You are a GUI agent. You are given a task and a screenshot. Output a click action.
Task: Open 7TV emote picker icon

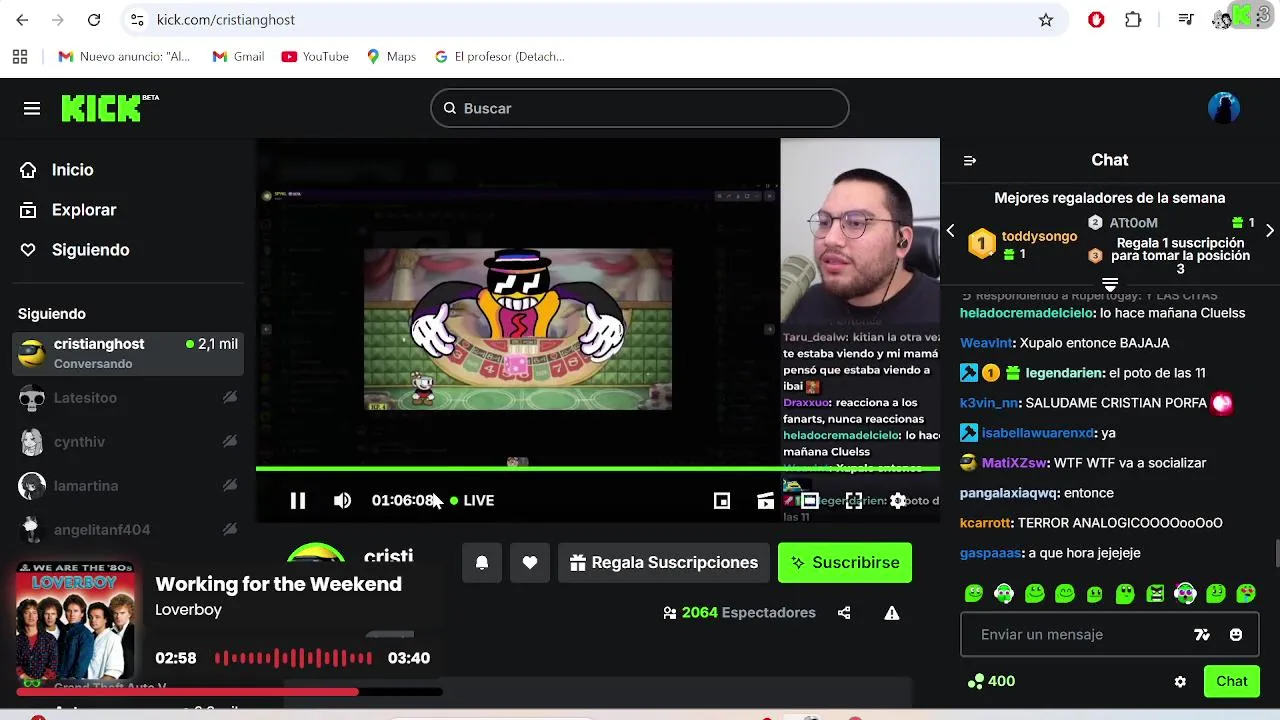[1202, 635]
